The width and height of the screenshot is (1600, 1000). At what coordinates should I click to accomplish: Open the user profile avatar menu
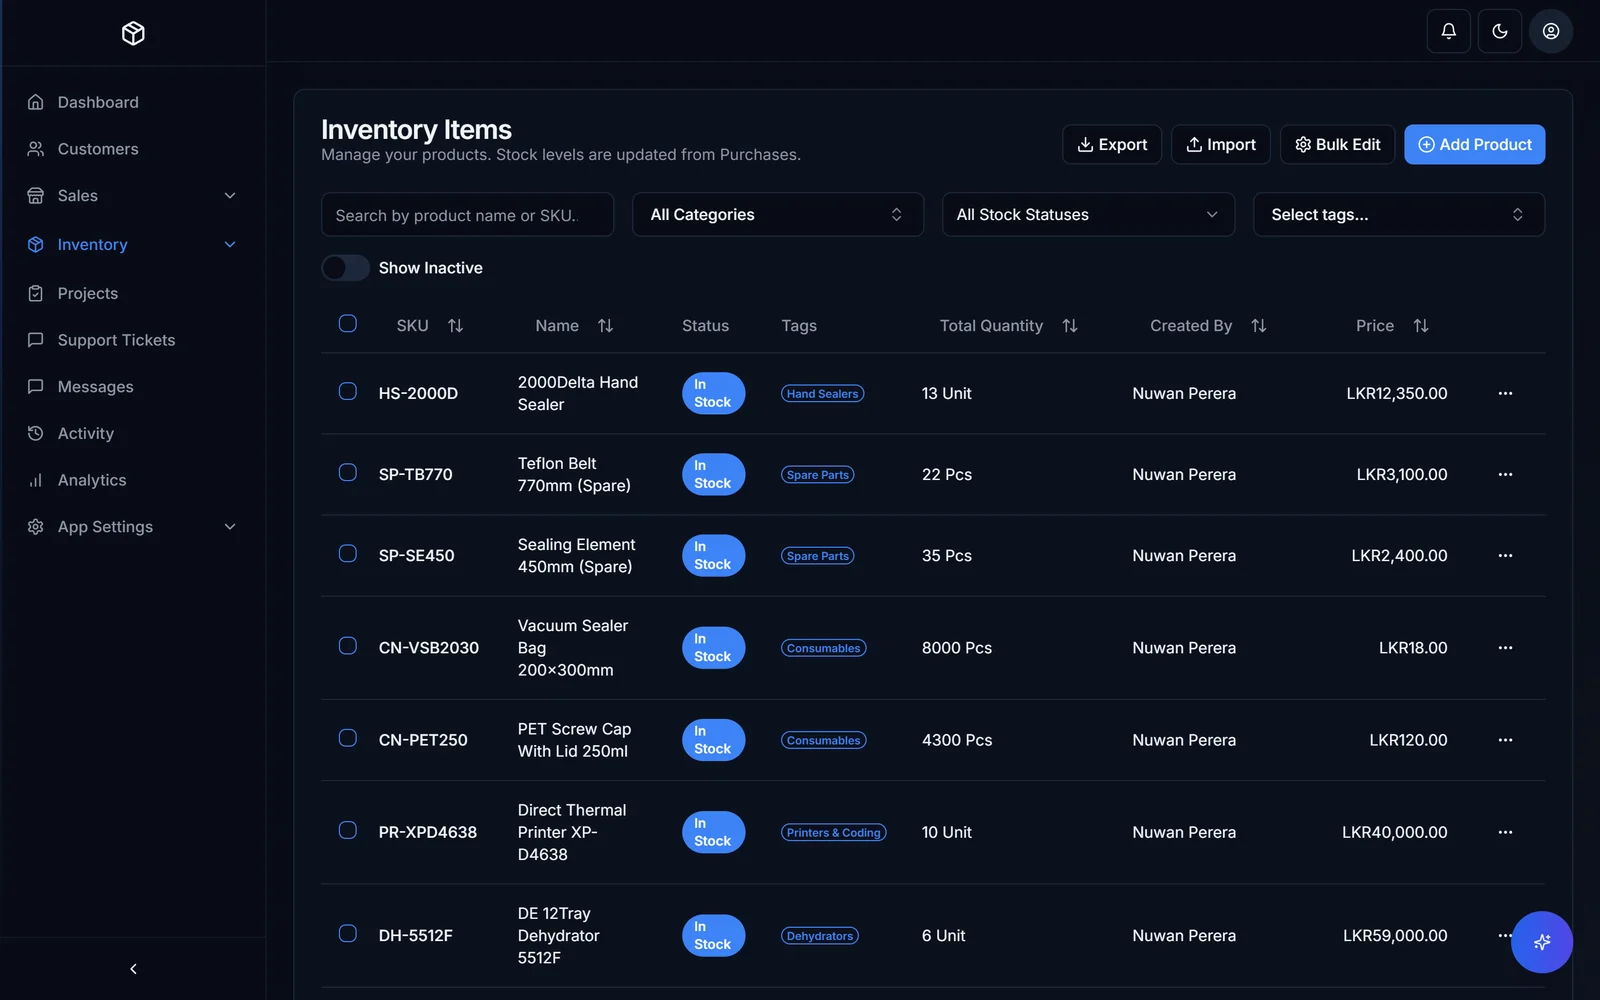(x=1550, y=31)
